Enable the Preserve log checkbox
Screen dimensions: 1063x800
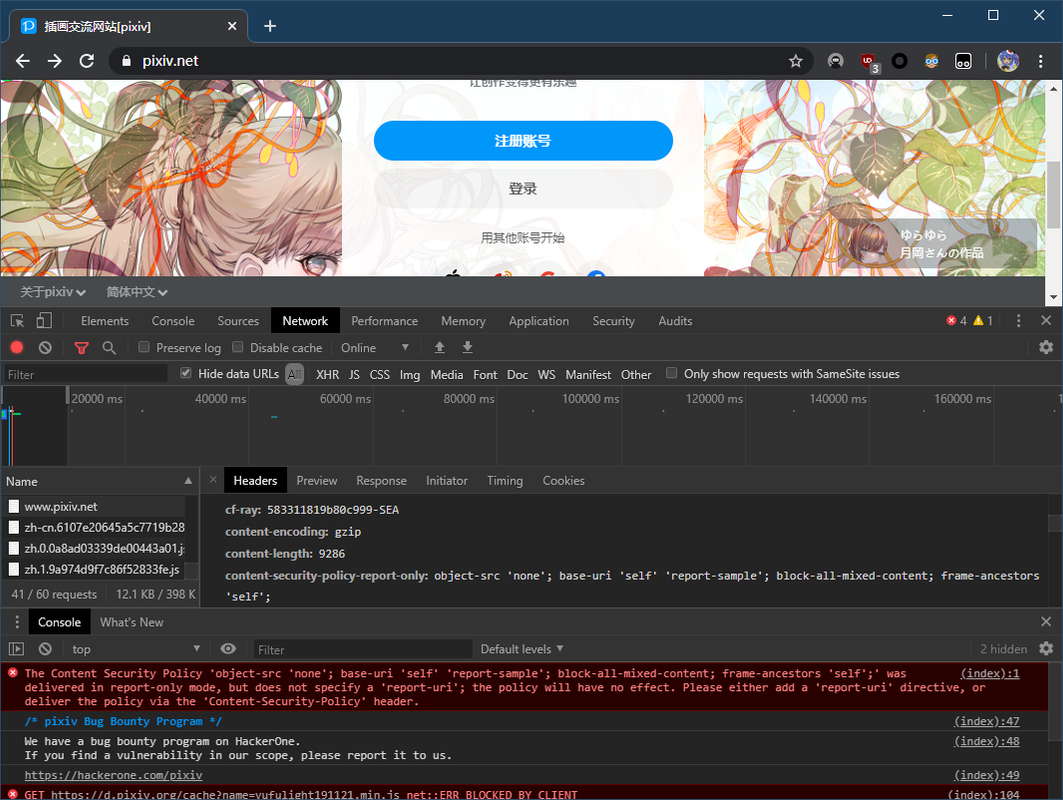[x=144, y=347]
